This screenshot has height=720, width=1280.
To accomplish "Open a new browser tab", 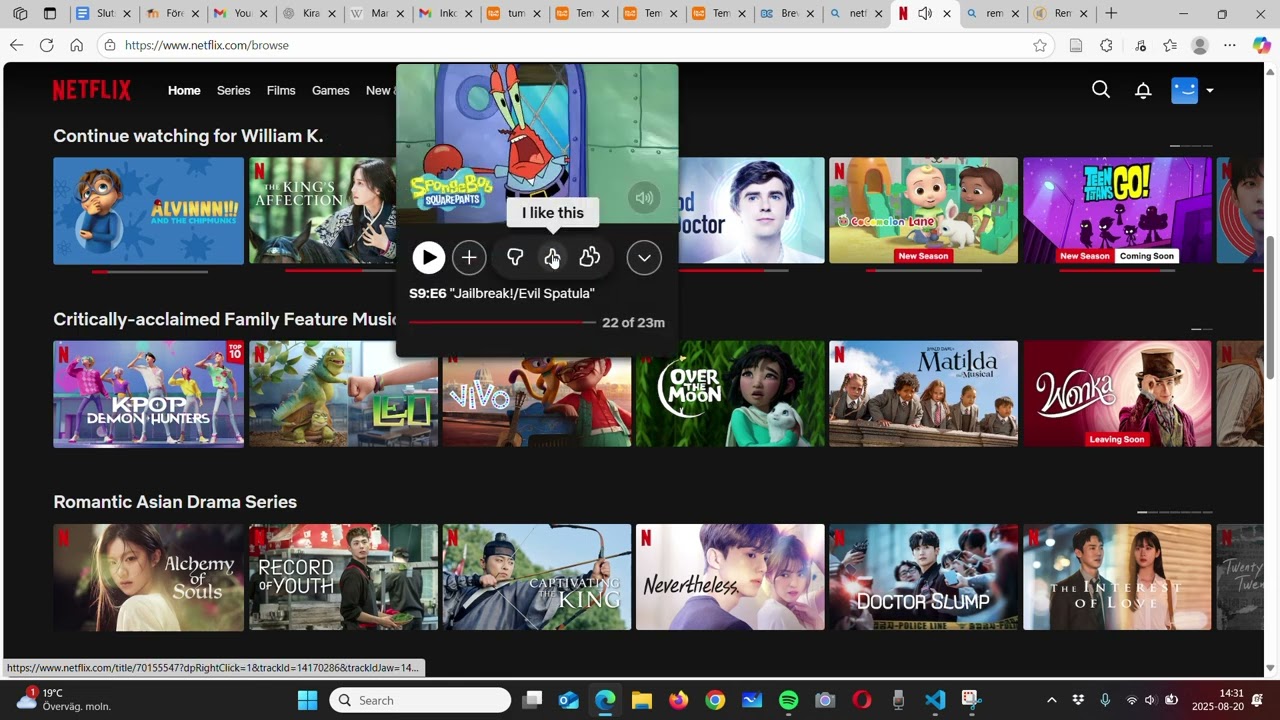I will 1111,14.
